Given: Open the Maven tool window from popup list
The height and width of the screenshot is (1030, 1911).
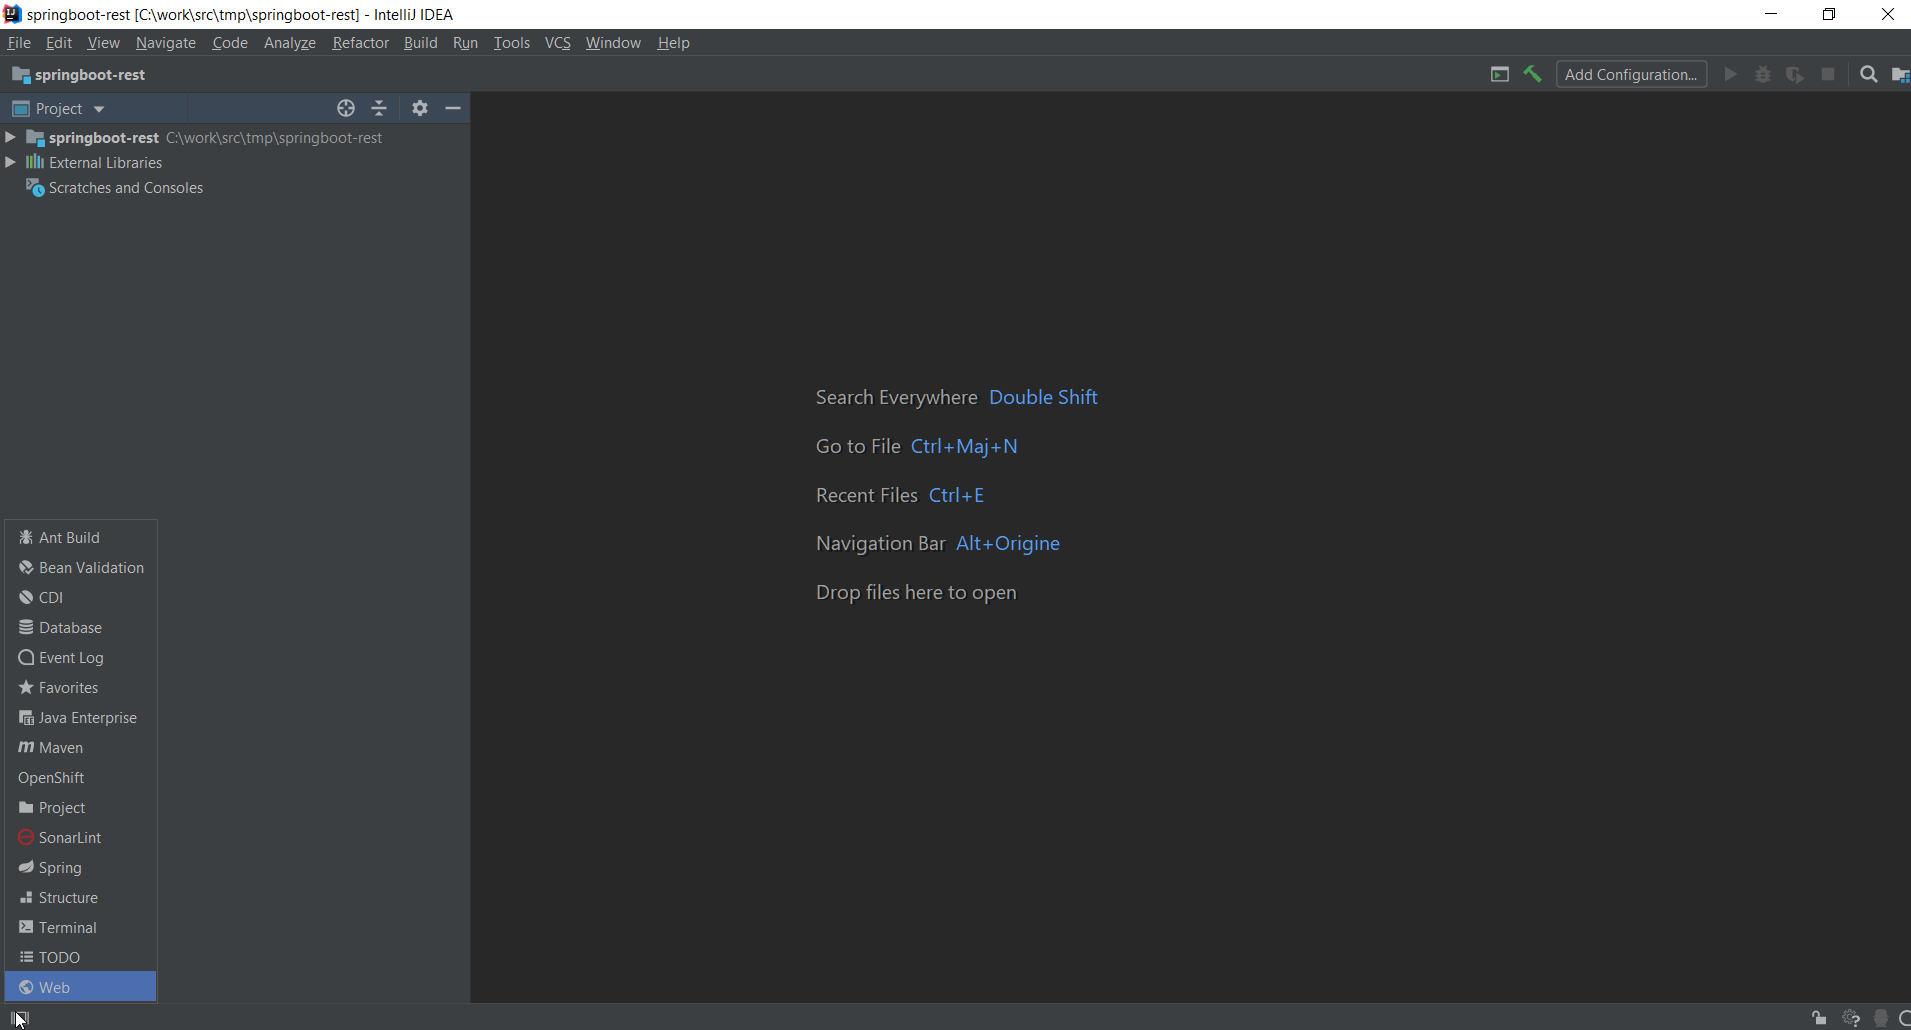Looking at the screenshot, I should [x=60, y=747].
